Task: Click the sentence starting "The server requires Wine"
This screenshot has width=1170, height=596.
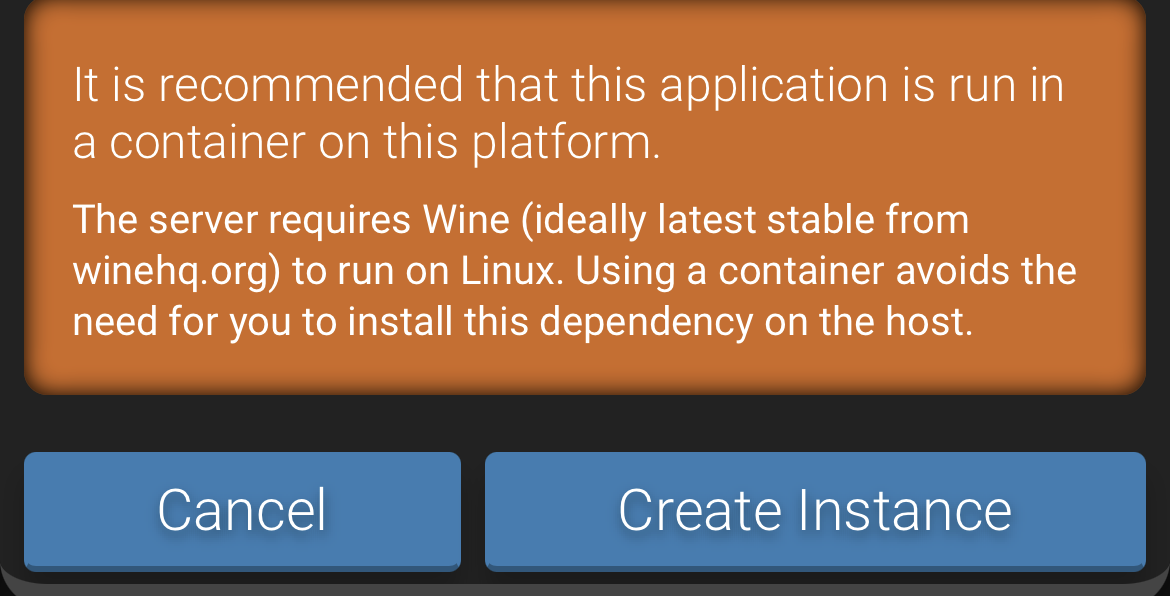Action: (x=520, y=220)
